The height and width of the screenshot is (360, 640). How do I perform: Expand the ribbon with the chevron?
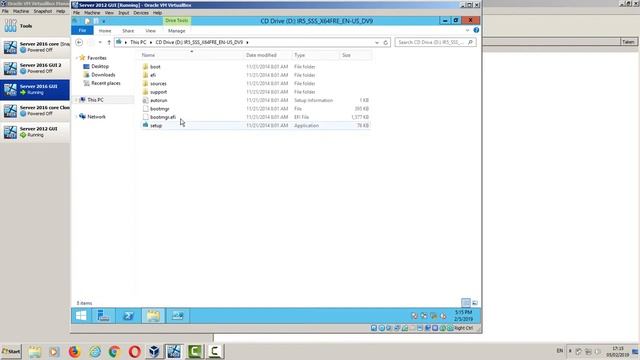(x=467, y=30)
